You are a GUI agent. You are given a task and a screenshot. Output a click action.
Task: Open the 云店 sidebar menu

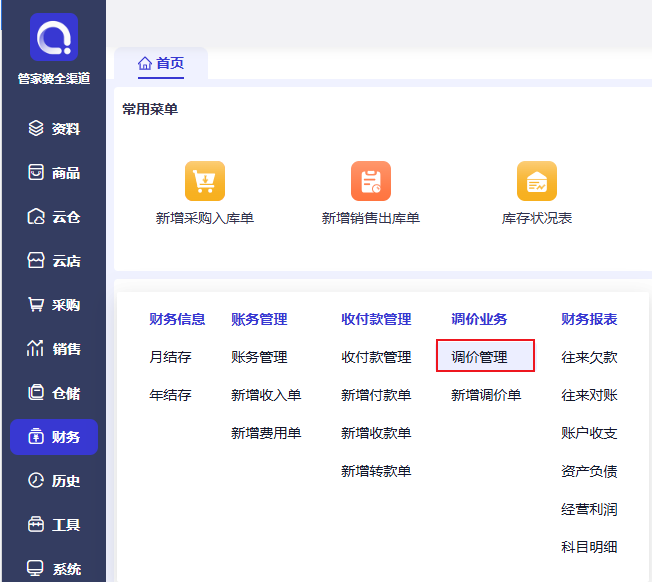pos(54,261)
